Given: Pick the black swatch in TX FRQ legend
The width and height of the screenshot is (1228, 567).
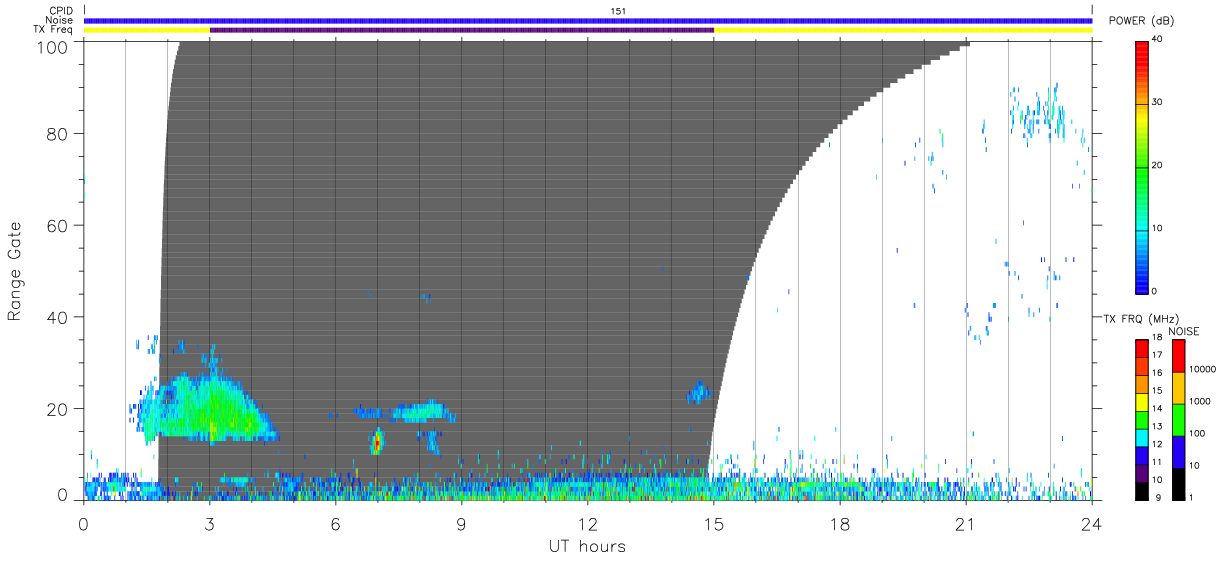Looking at the screenshot, I should pyautogui.click(x=1141, y=491).
